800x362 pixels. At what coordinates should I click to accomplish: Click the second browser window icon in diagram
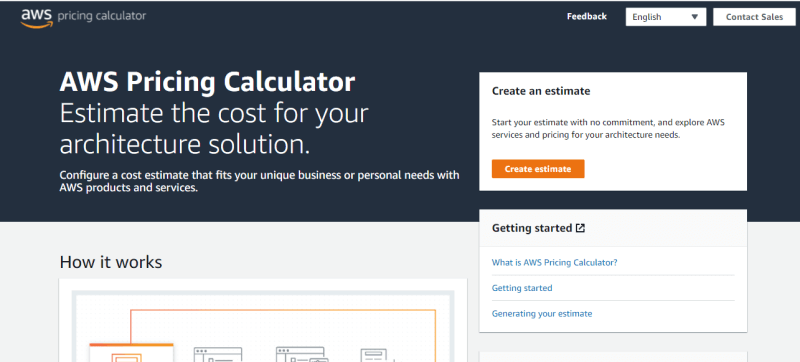[x=218, y=354]
